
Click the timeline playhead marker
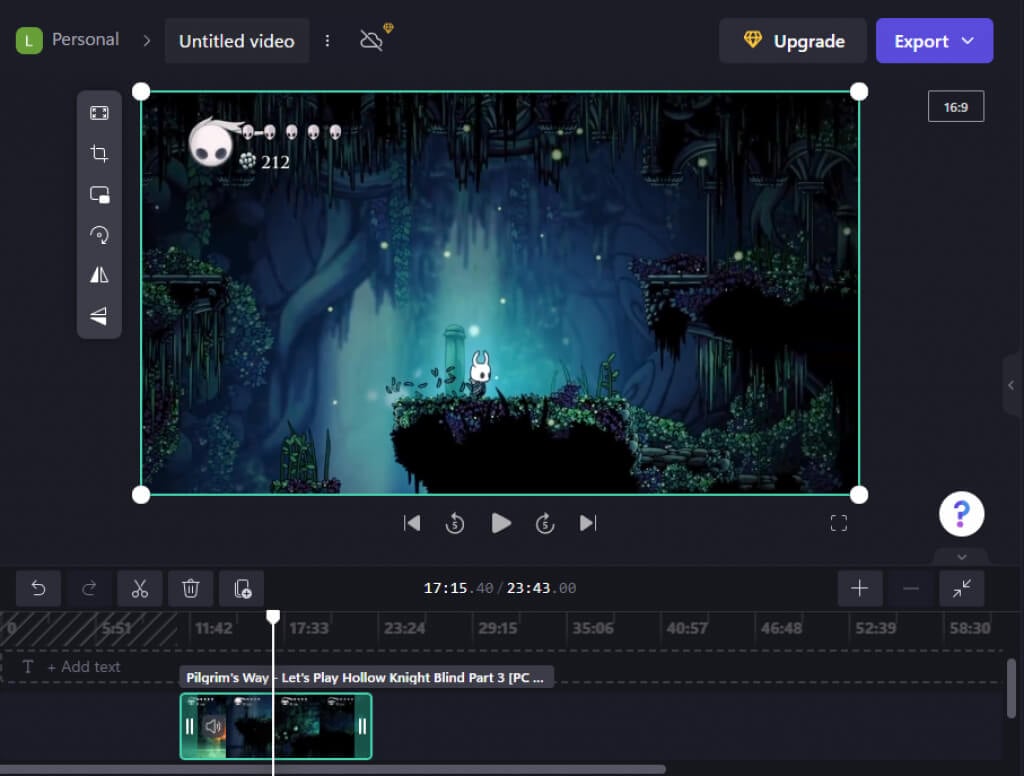[273, 617]
